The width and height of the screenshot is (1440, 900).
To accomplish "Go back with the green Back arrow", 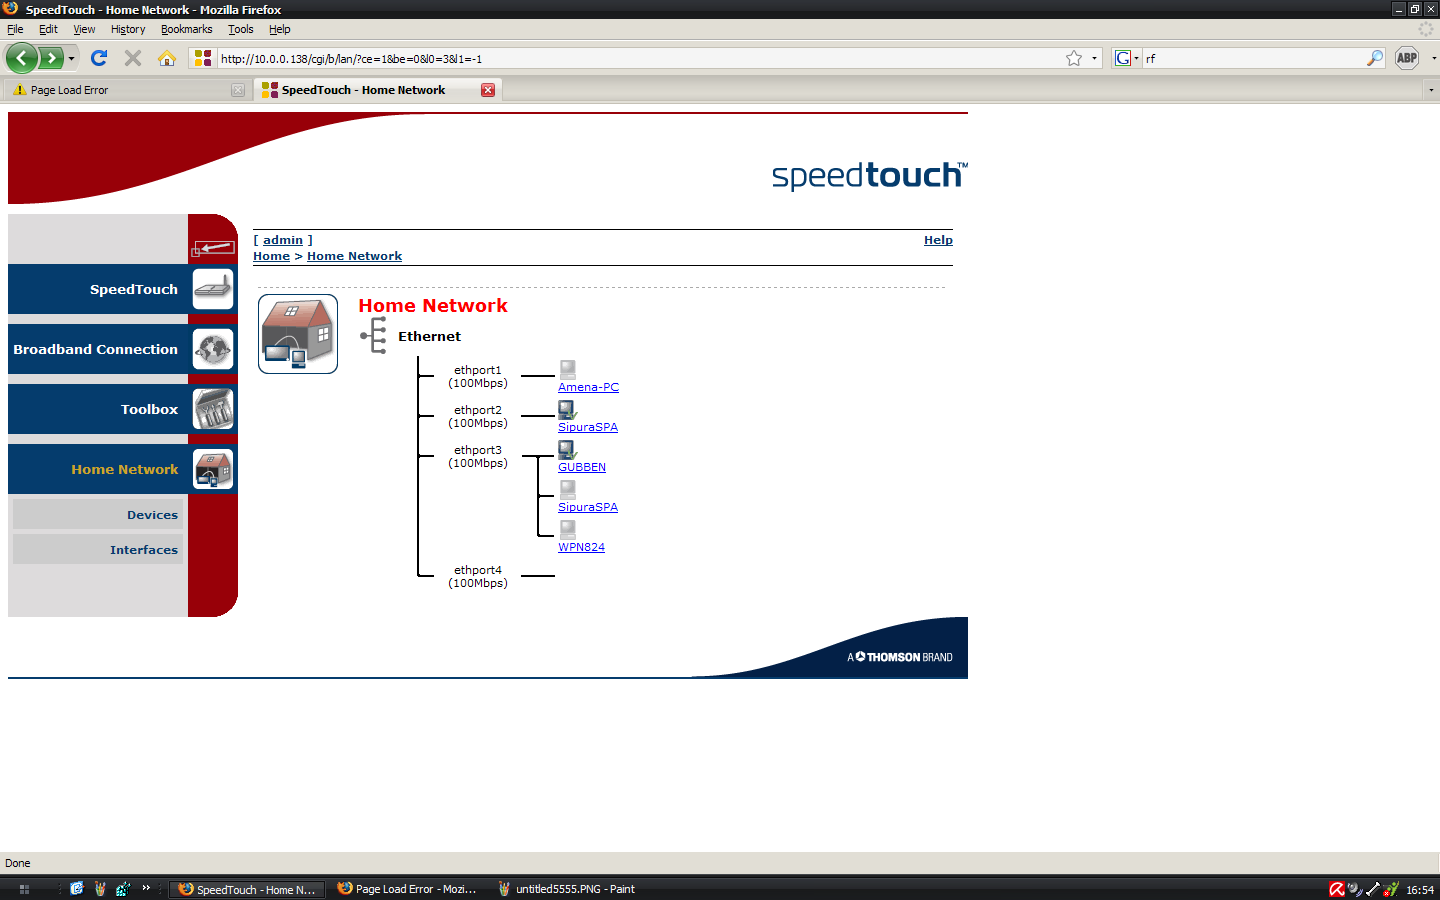I will (22, 58).
